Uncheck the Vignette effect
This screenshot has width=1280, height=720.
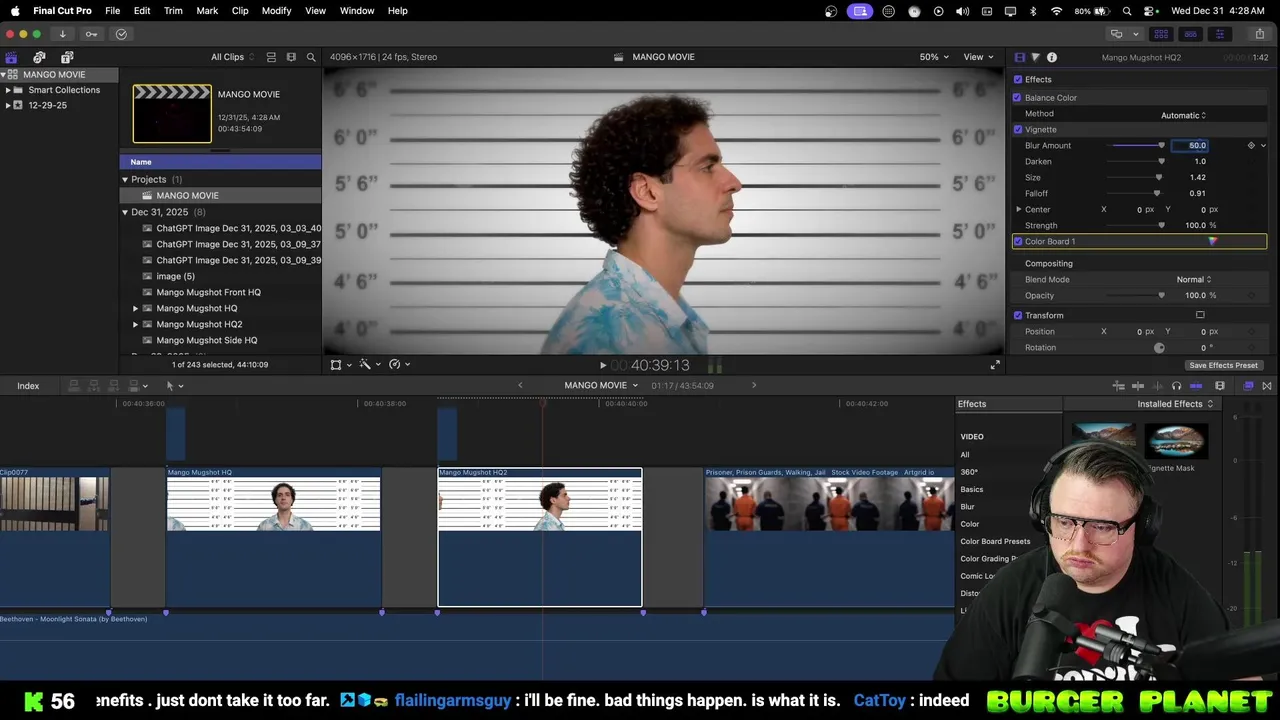1018,129
